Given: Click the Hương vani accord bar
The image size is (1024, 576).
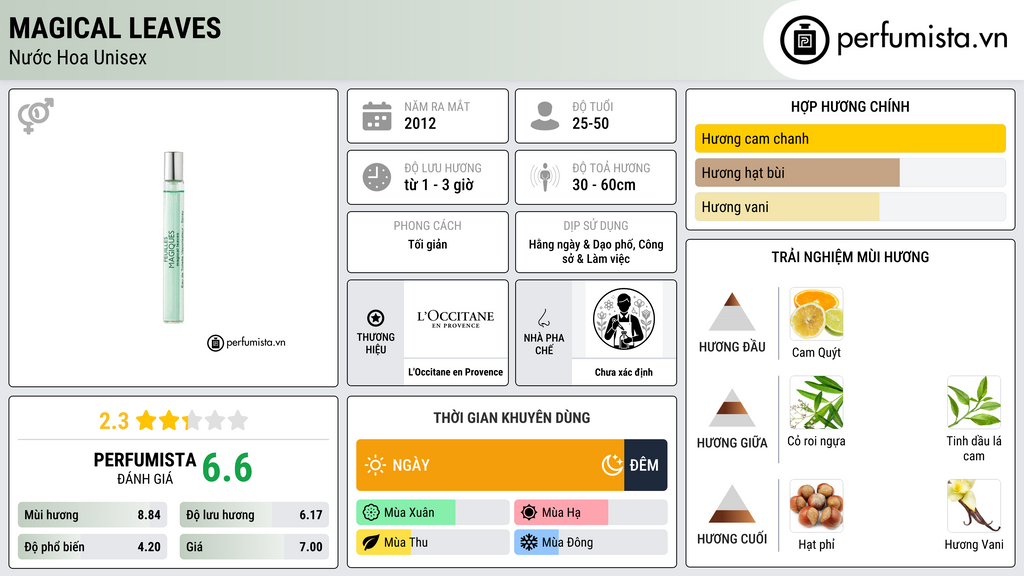Looking at the screenshot, I should click(x=850, y=206).
